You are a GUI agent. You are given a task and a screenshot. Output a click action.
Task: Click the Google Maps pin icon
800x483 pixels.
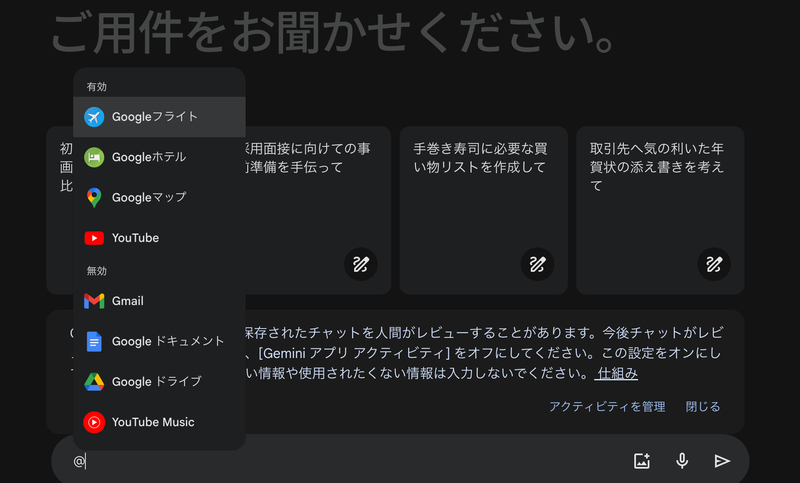(x=94, y=197)
